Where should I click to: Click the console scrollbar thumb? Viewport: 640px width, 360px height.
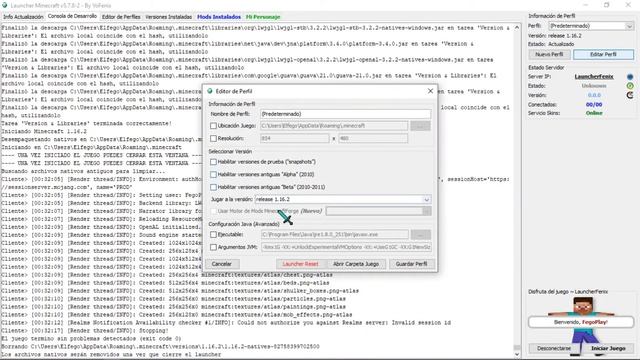click(x=517, y=348)
